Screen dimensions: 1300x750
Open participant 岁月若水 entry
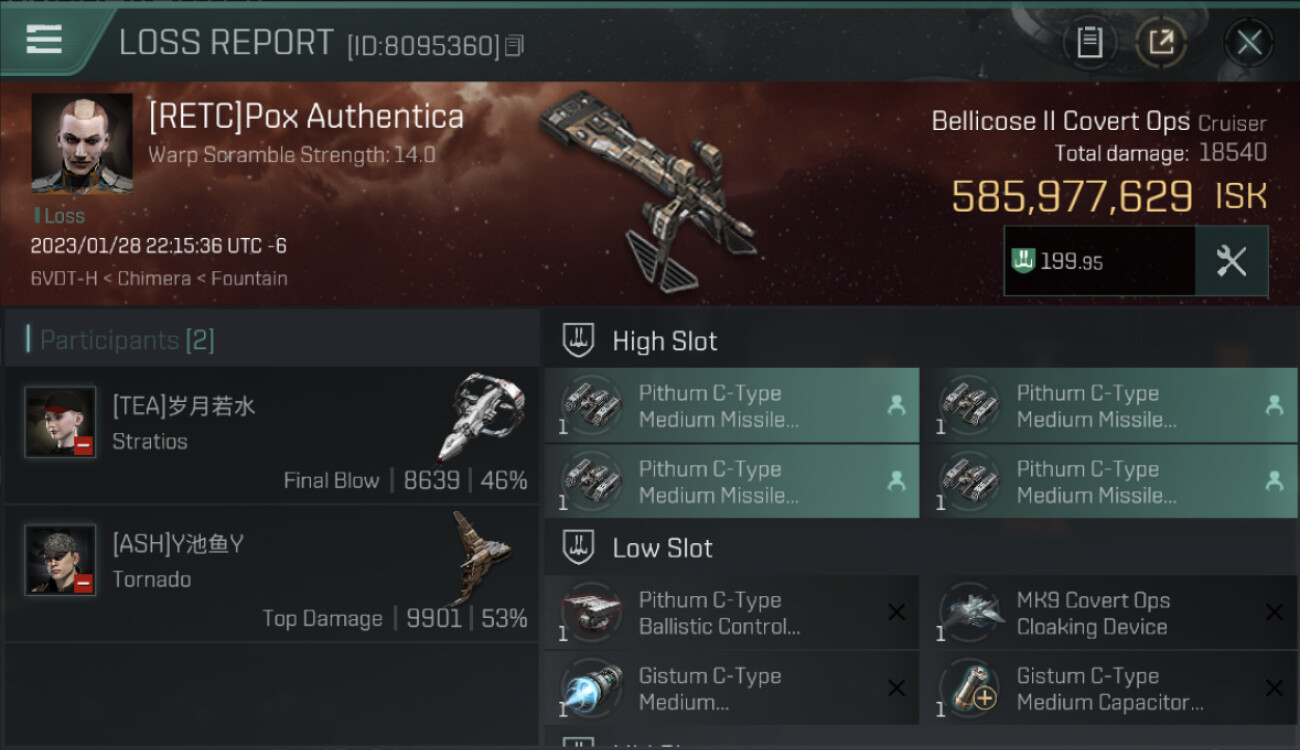271,436
